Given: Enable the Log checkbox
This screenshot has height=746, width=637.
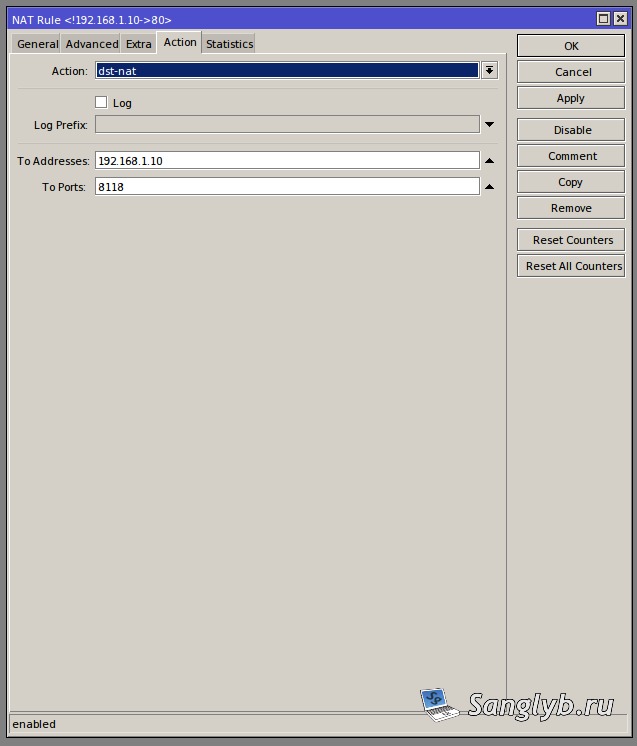Looking at the screenshot, I should [x=101, y=102].
